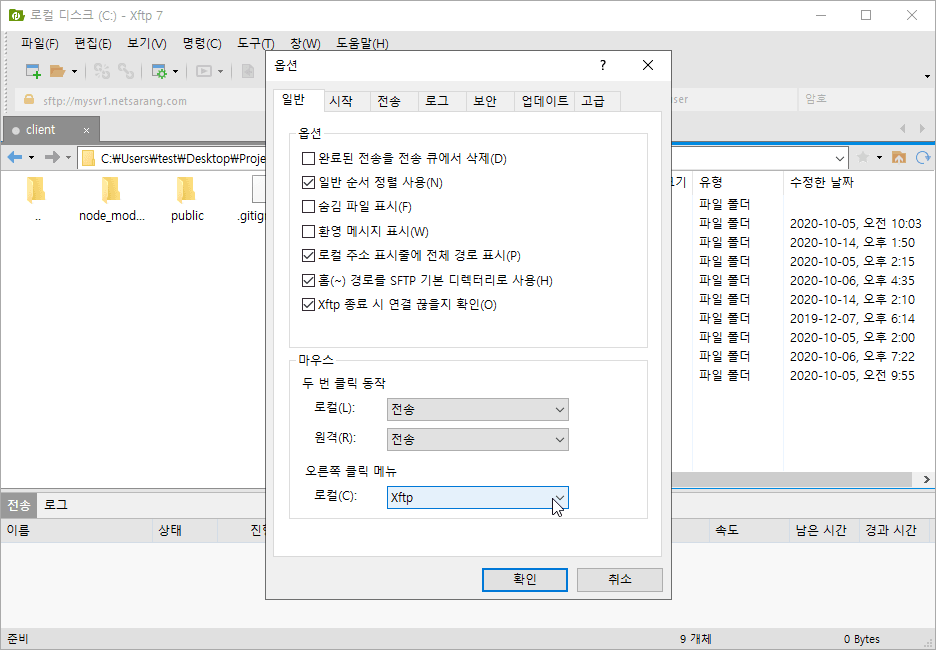
Task: Enable '환영 메시지 표시' checkbox
Action: point(308,232)
